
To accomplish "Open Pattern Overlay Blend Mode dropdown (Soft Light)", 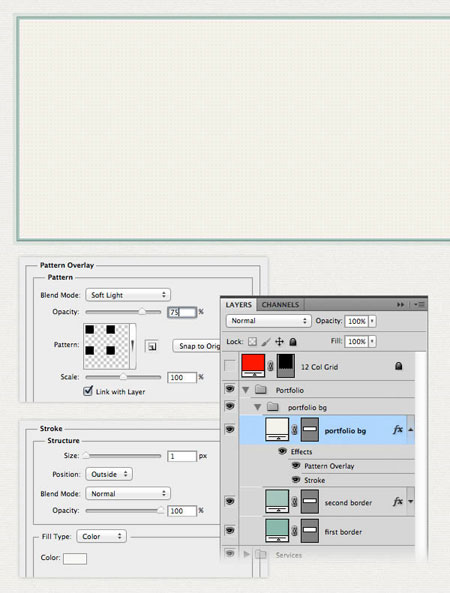I will [128, 295].
